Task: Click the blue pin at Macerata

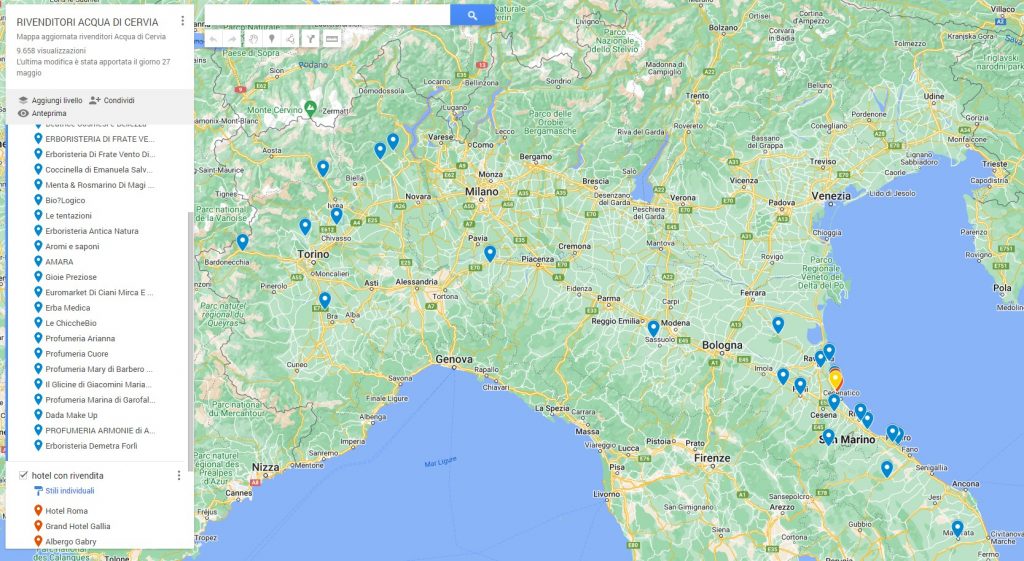Action: (x=957, y=528)
